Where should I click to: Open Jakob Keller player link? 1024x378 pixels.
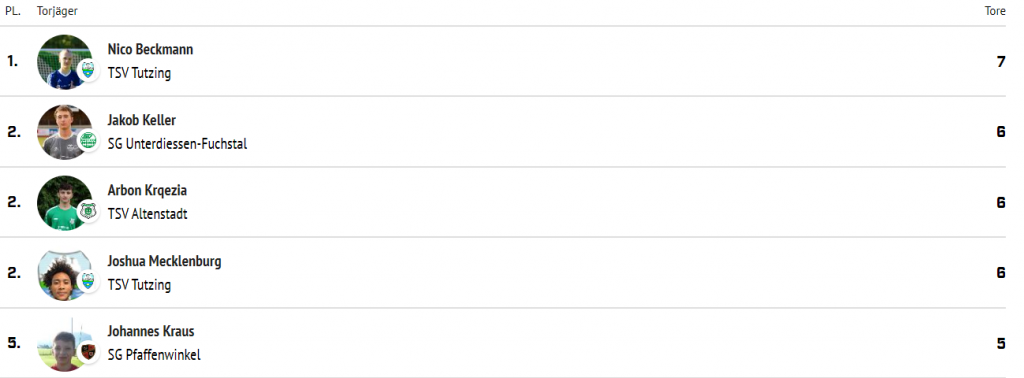142,120
